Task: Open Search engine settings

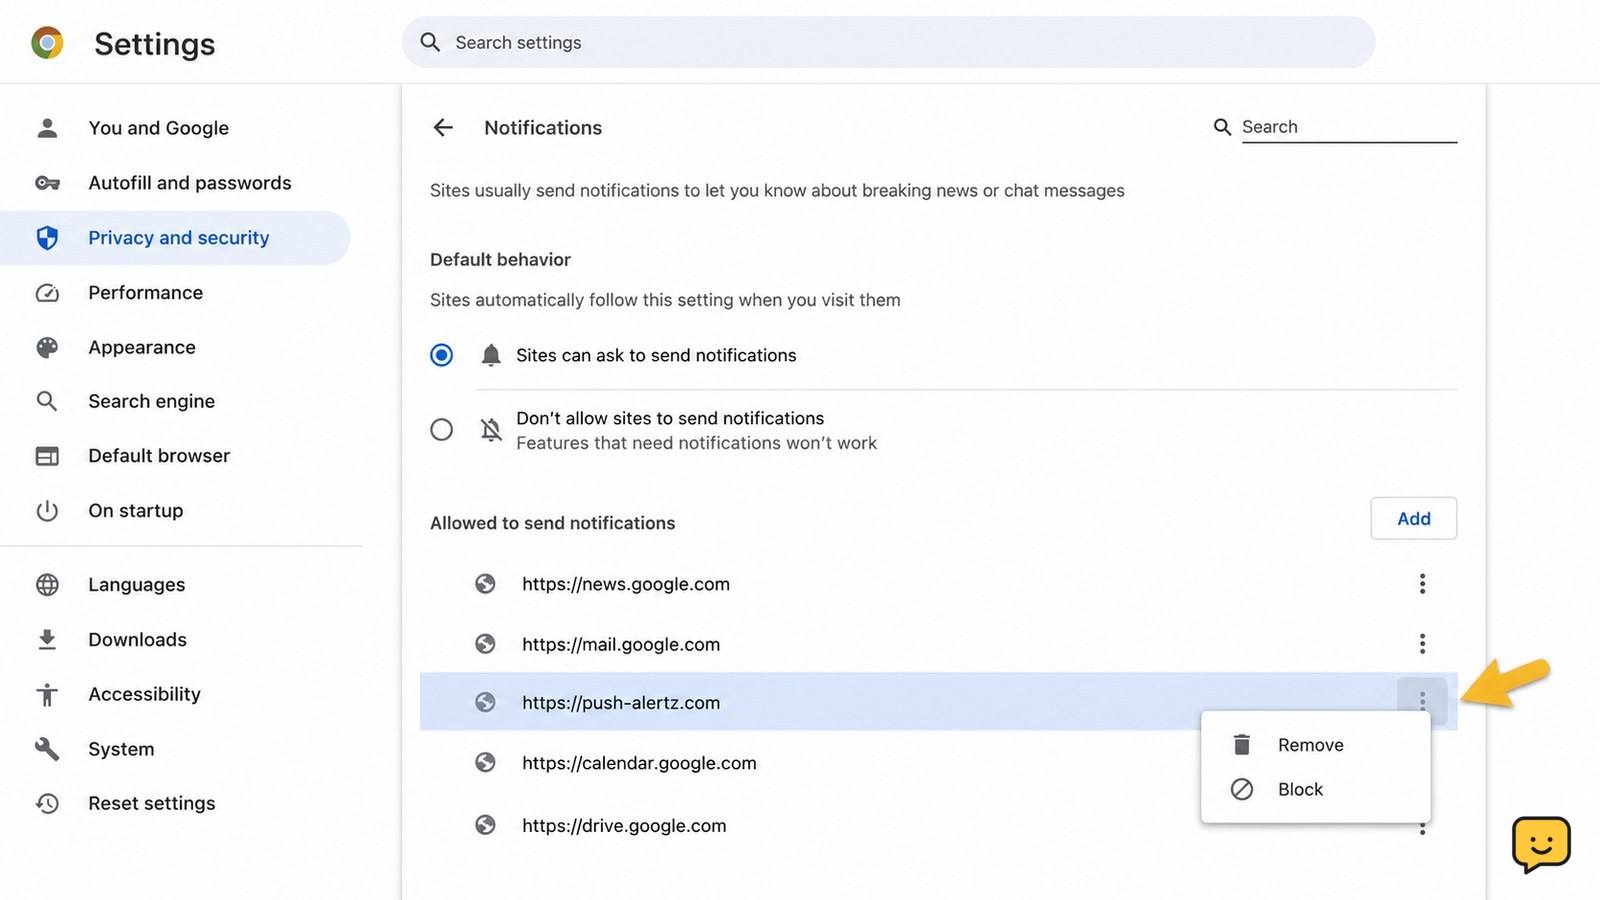Action: pyautogui.click(x=175, y=401)
